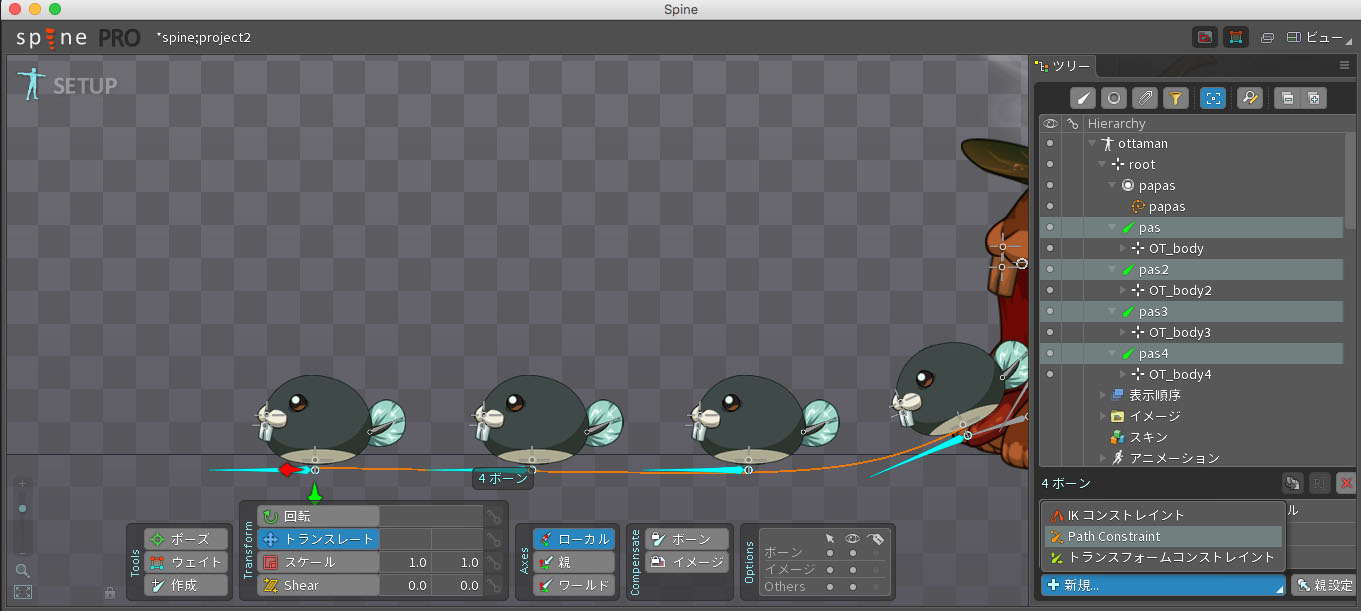Collapse the pas2 bone node

click(1113, 270)
